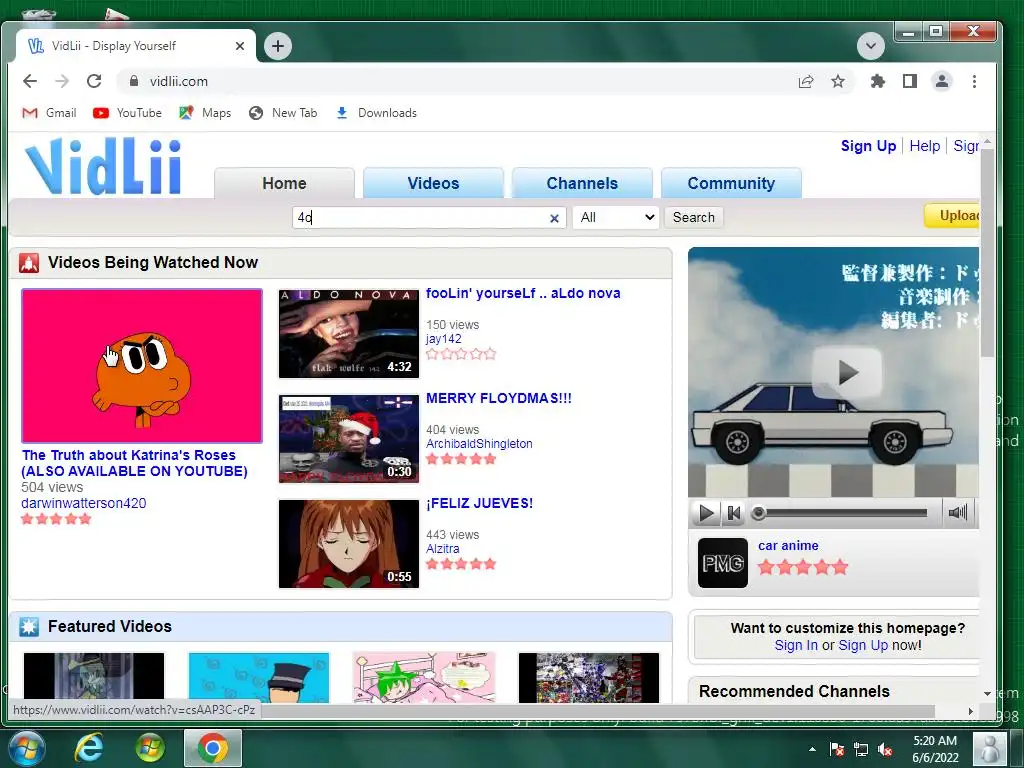
Task: Open the tab search chevron
Action: (871, 46)
